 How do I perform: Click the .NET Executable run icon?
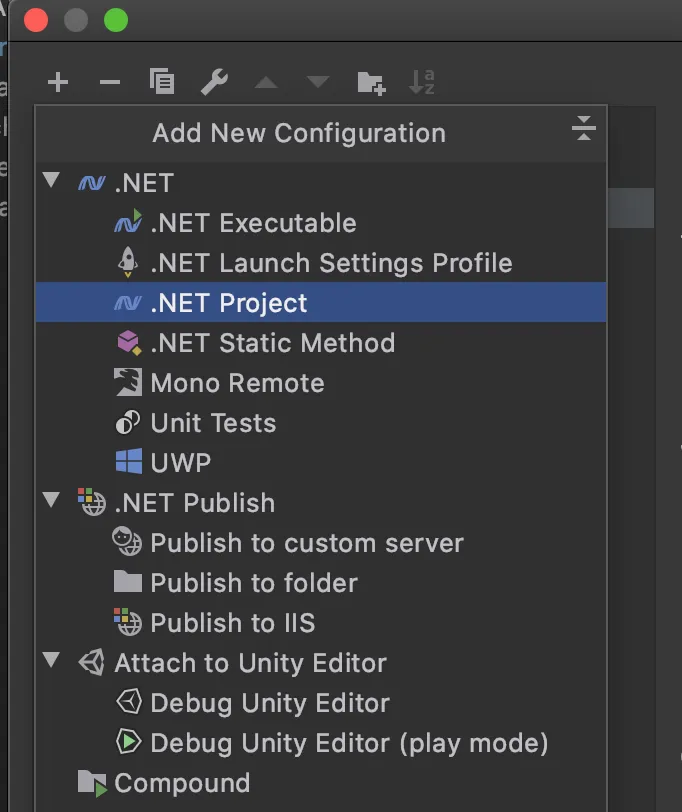tap(128, 222)
